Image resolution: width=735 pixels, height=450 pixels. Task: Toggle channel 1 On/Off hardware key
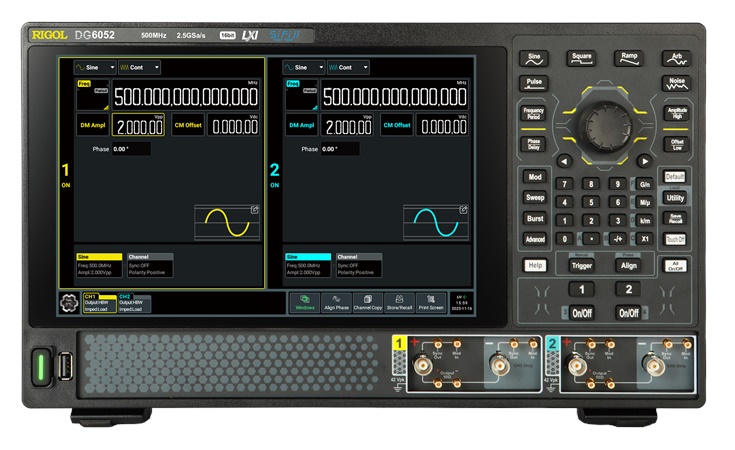coord(582,313)
